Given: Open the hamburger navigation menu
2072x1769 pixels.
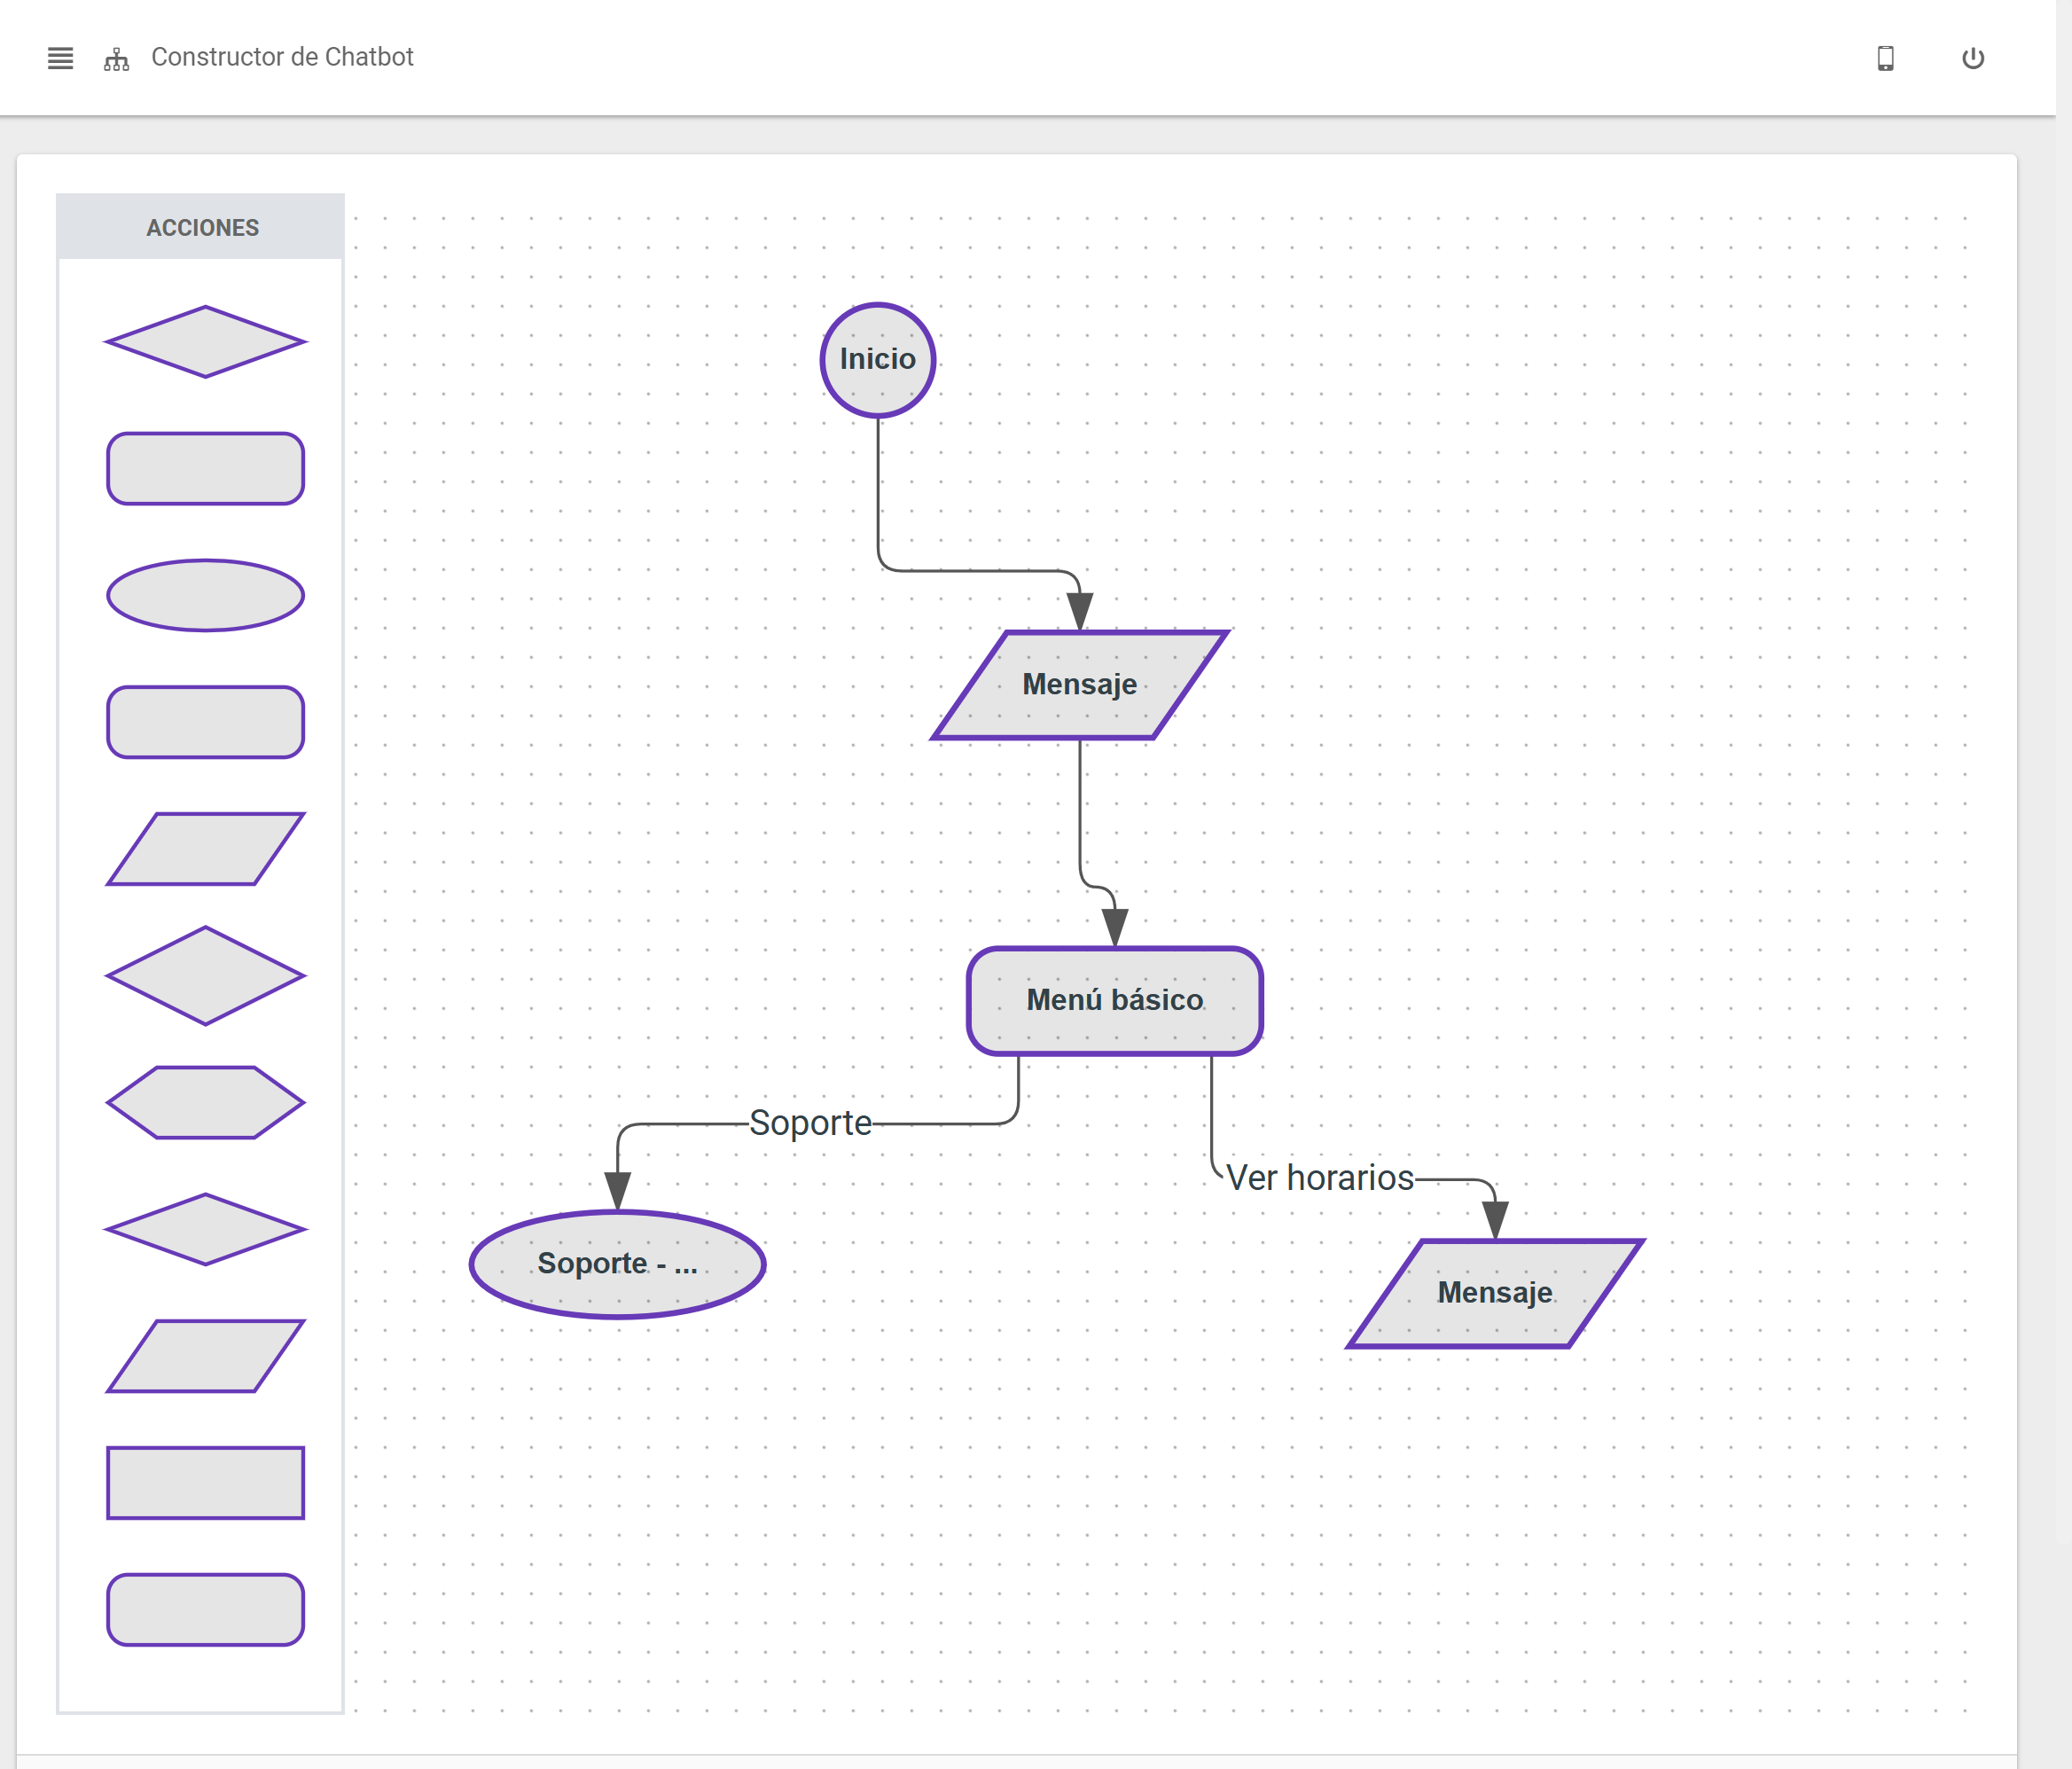Looking at the screenshot, I should click(59, 57).
